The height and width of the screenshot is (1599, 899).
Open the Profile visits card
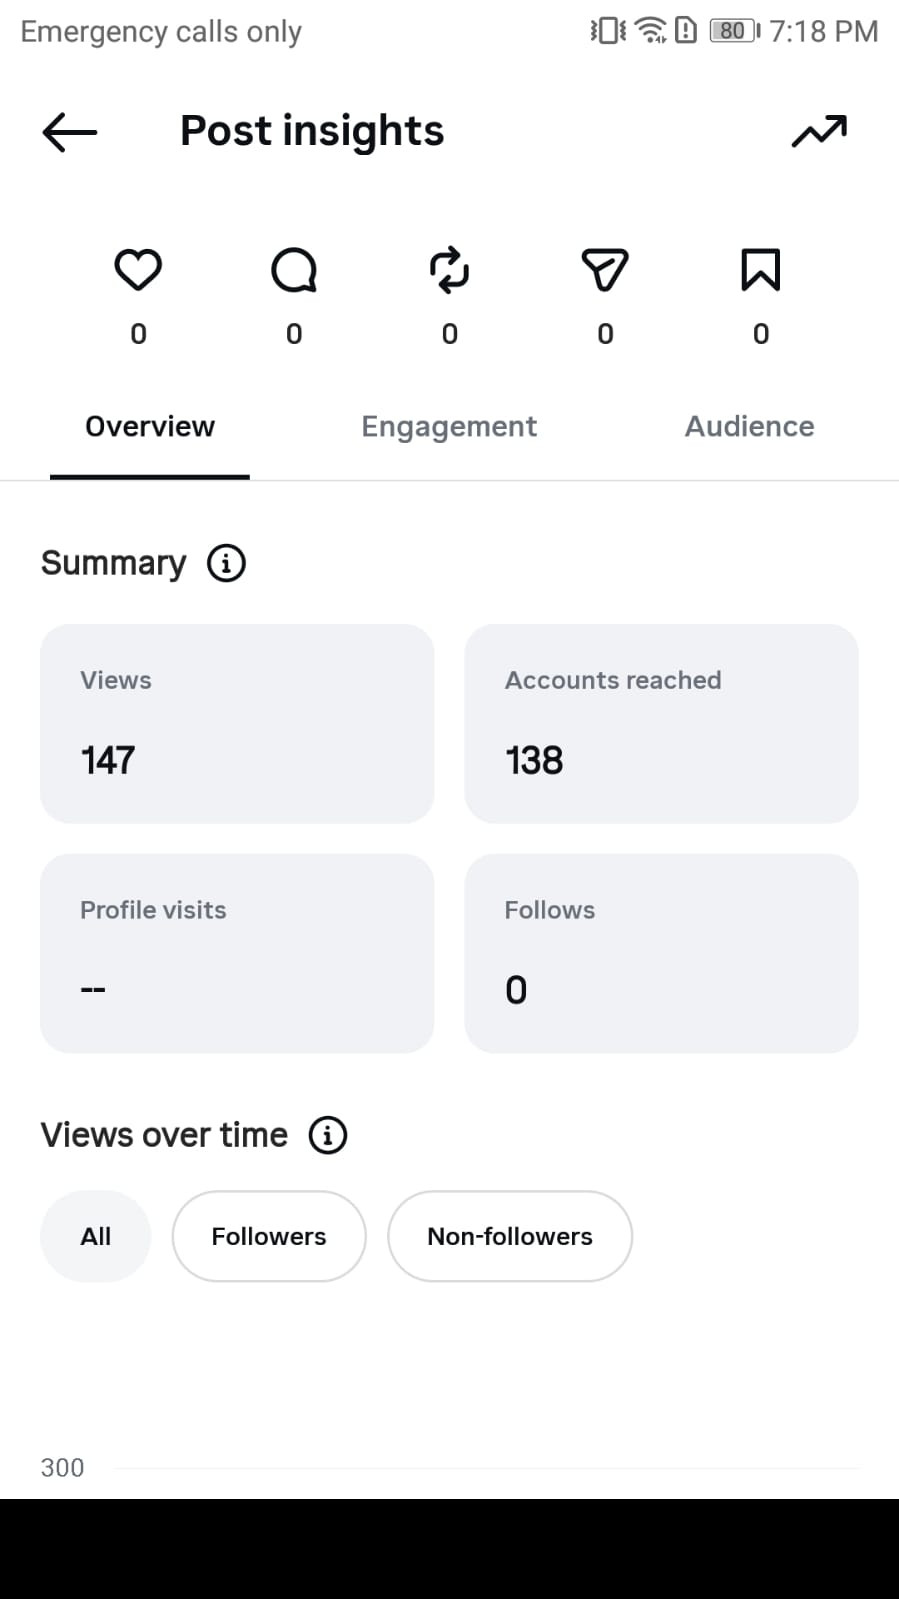pyautogui.click(x=237, y=953)
